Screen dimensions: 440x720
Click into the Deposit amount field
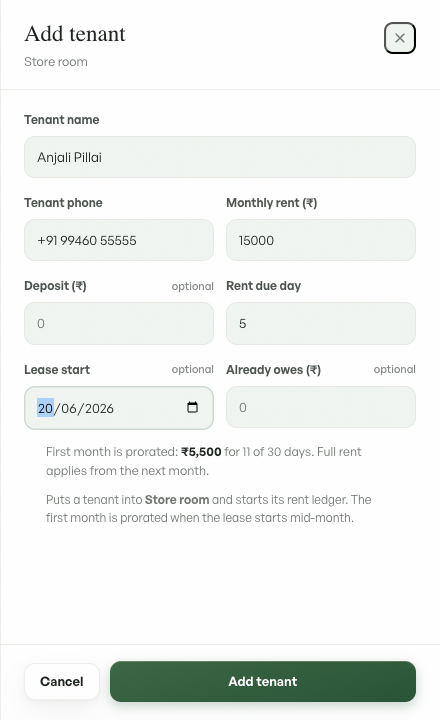118,323
